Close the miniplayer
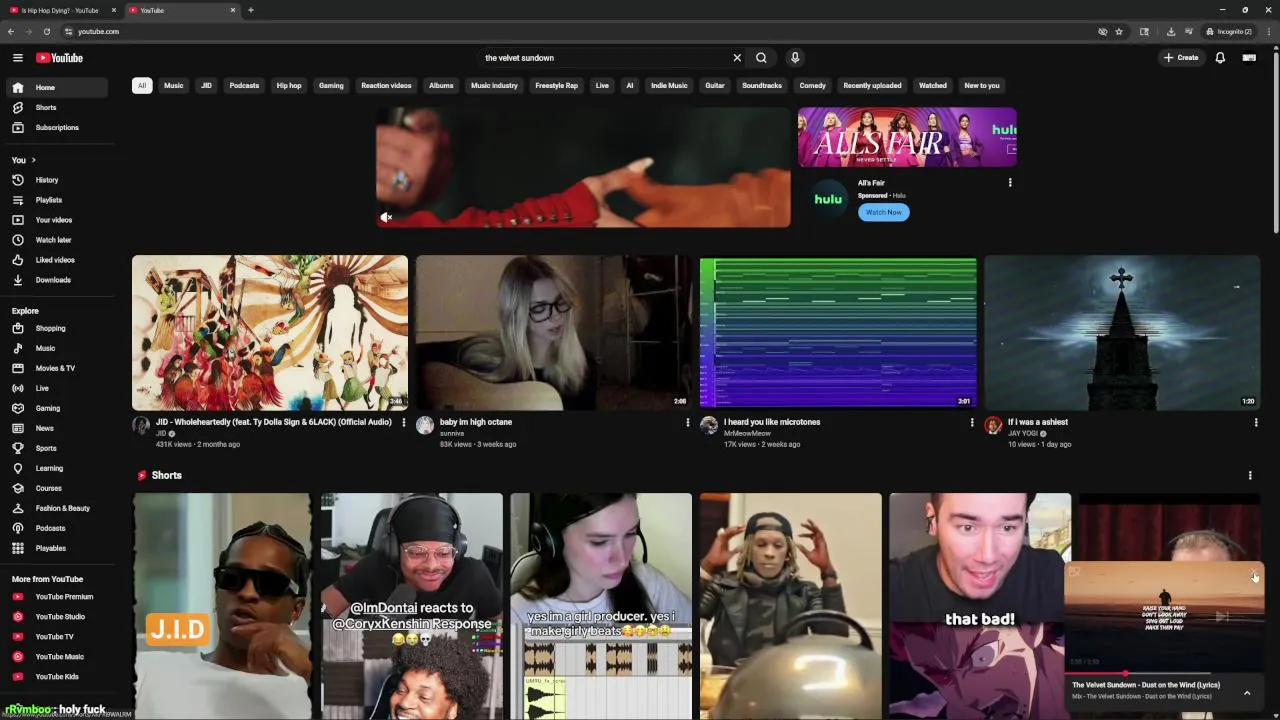Screen dimensions: 1280x720 (1254, 574)
